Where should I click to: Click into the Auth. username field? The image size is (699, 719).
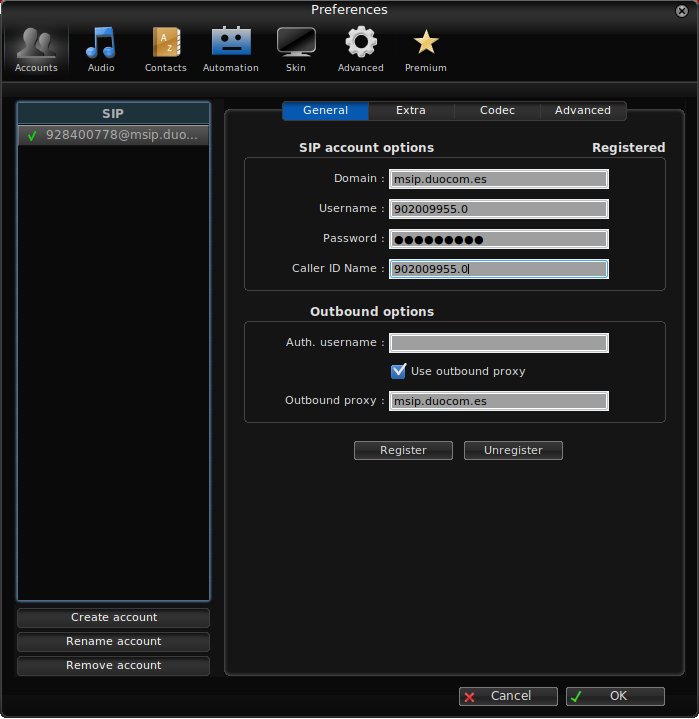[x=499, y=343]
